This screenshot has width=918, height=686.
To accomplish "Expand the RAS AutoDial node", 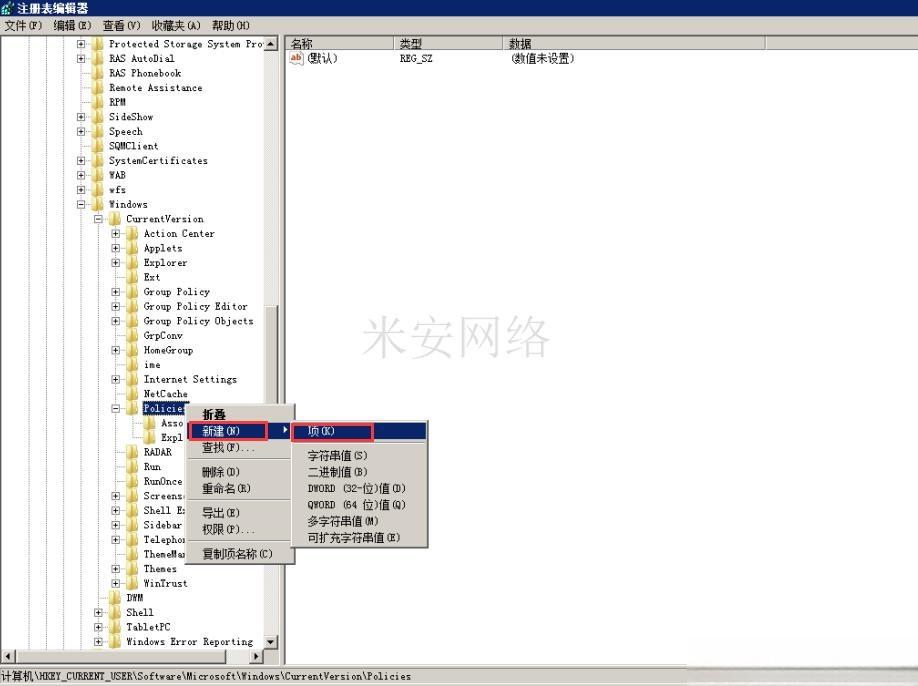I will click(81, 59).
